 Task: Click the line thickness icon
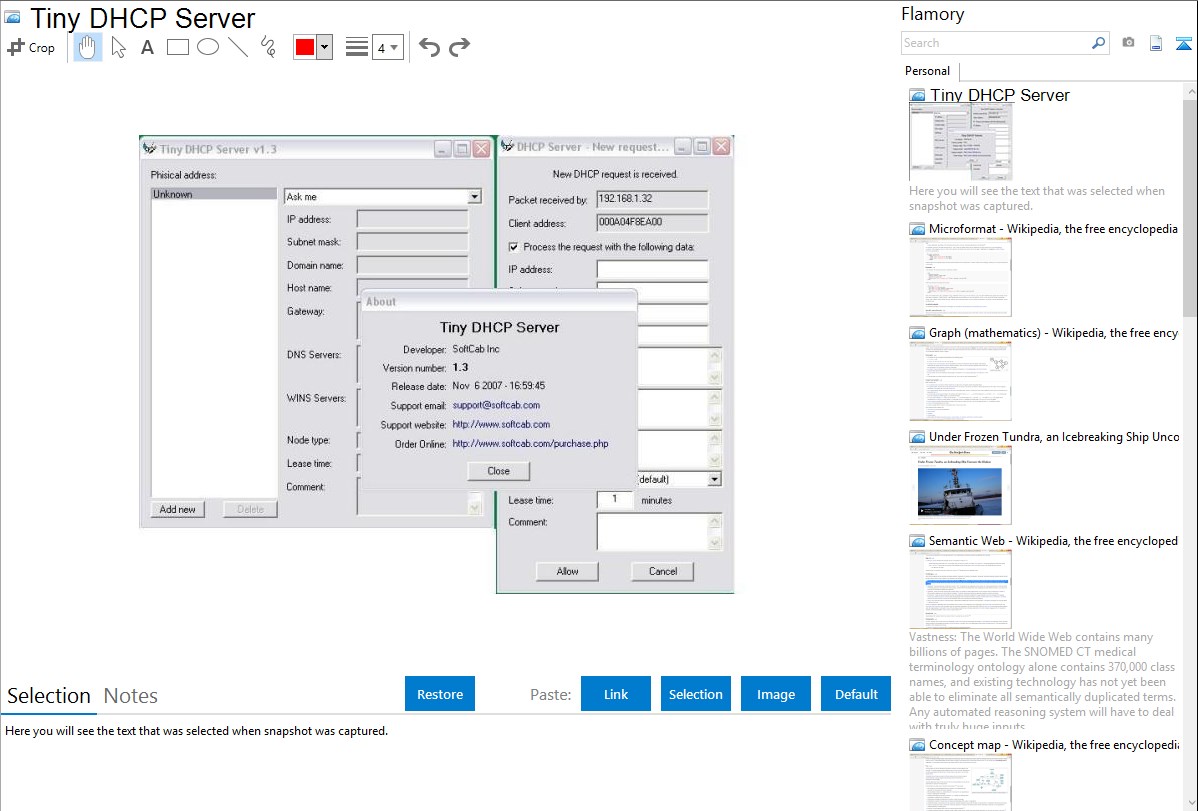[x=357, y=47]
